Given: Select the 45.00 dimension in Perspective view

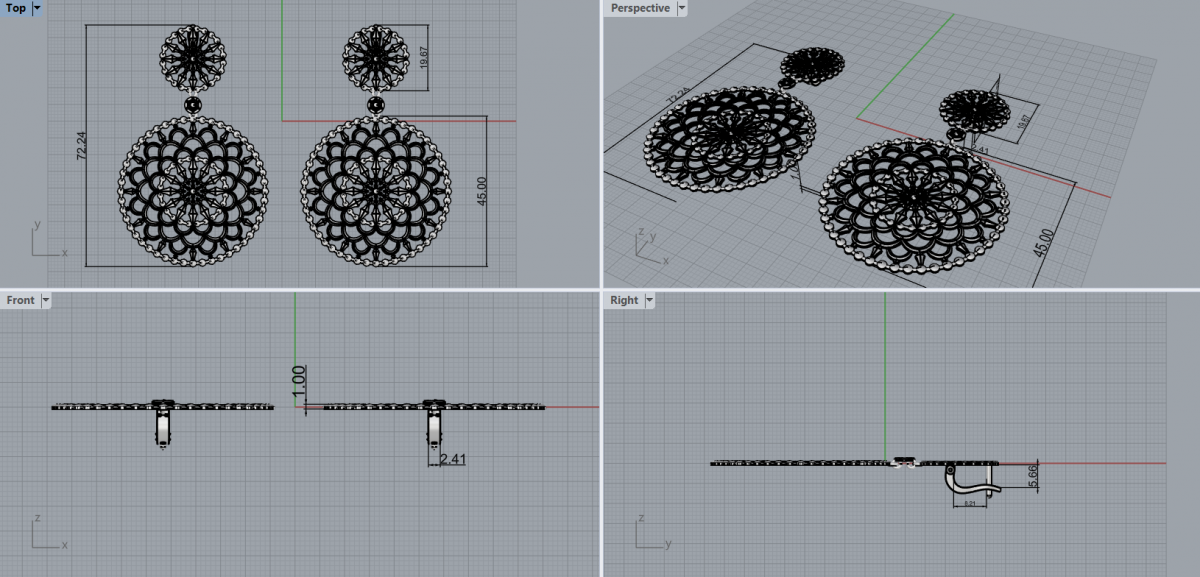Looking at the screenshot, I should pyautogui.click(x=1042, y=244).
